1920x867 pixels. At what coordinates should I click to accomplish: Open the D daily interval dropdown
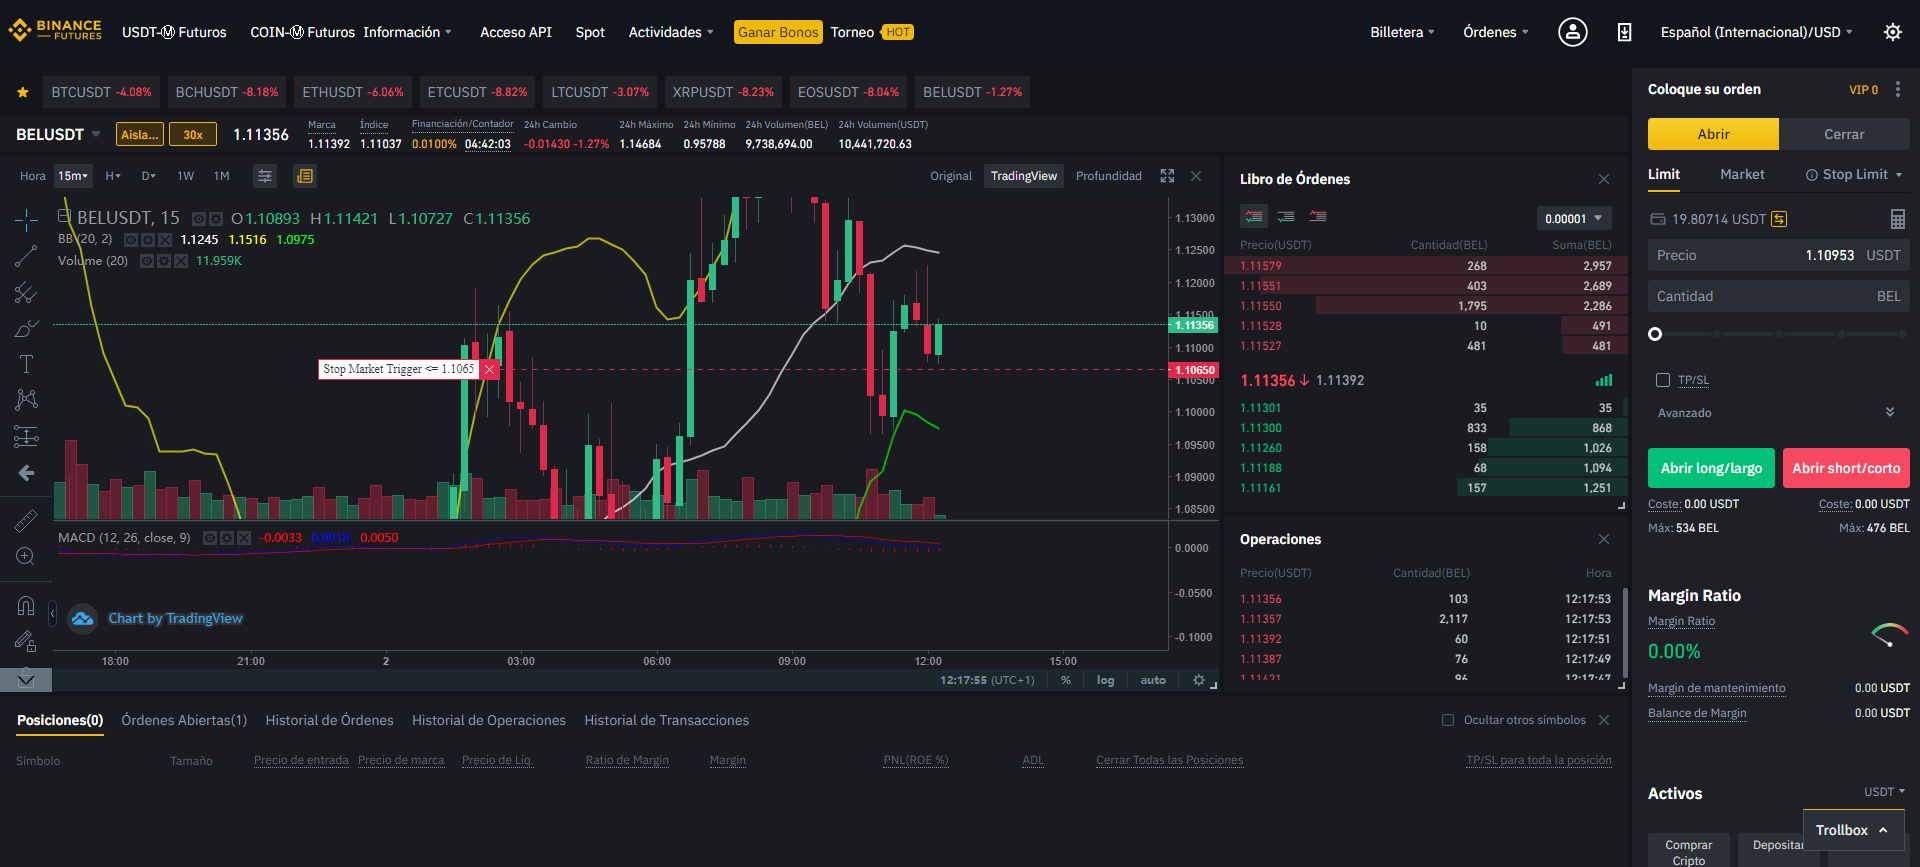[148, 176]
